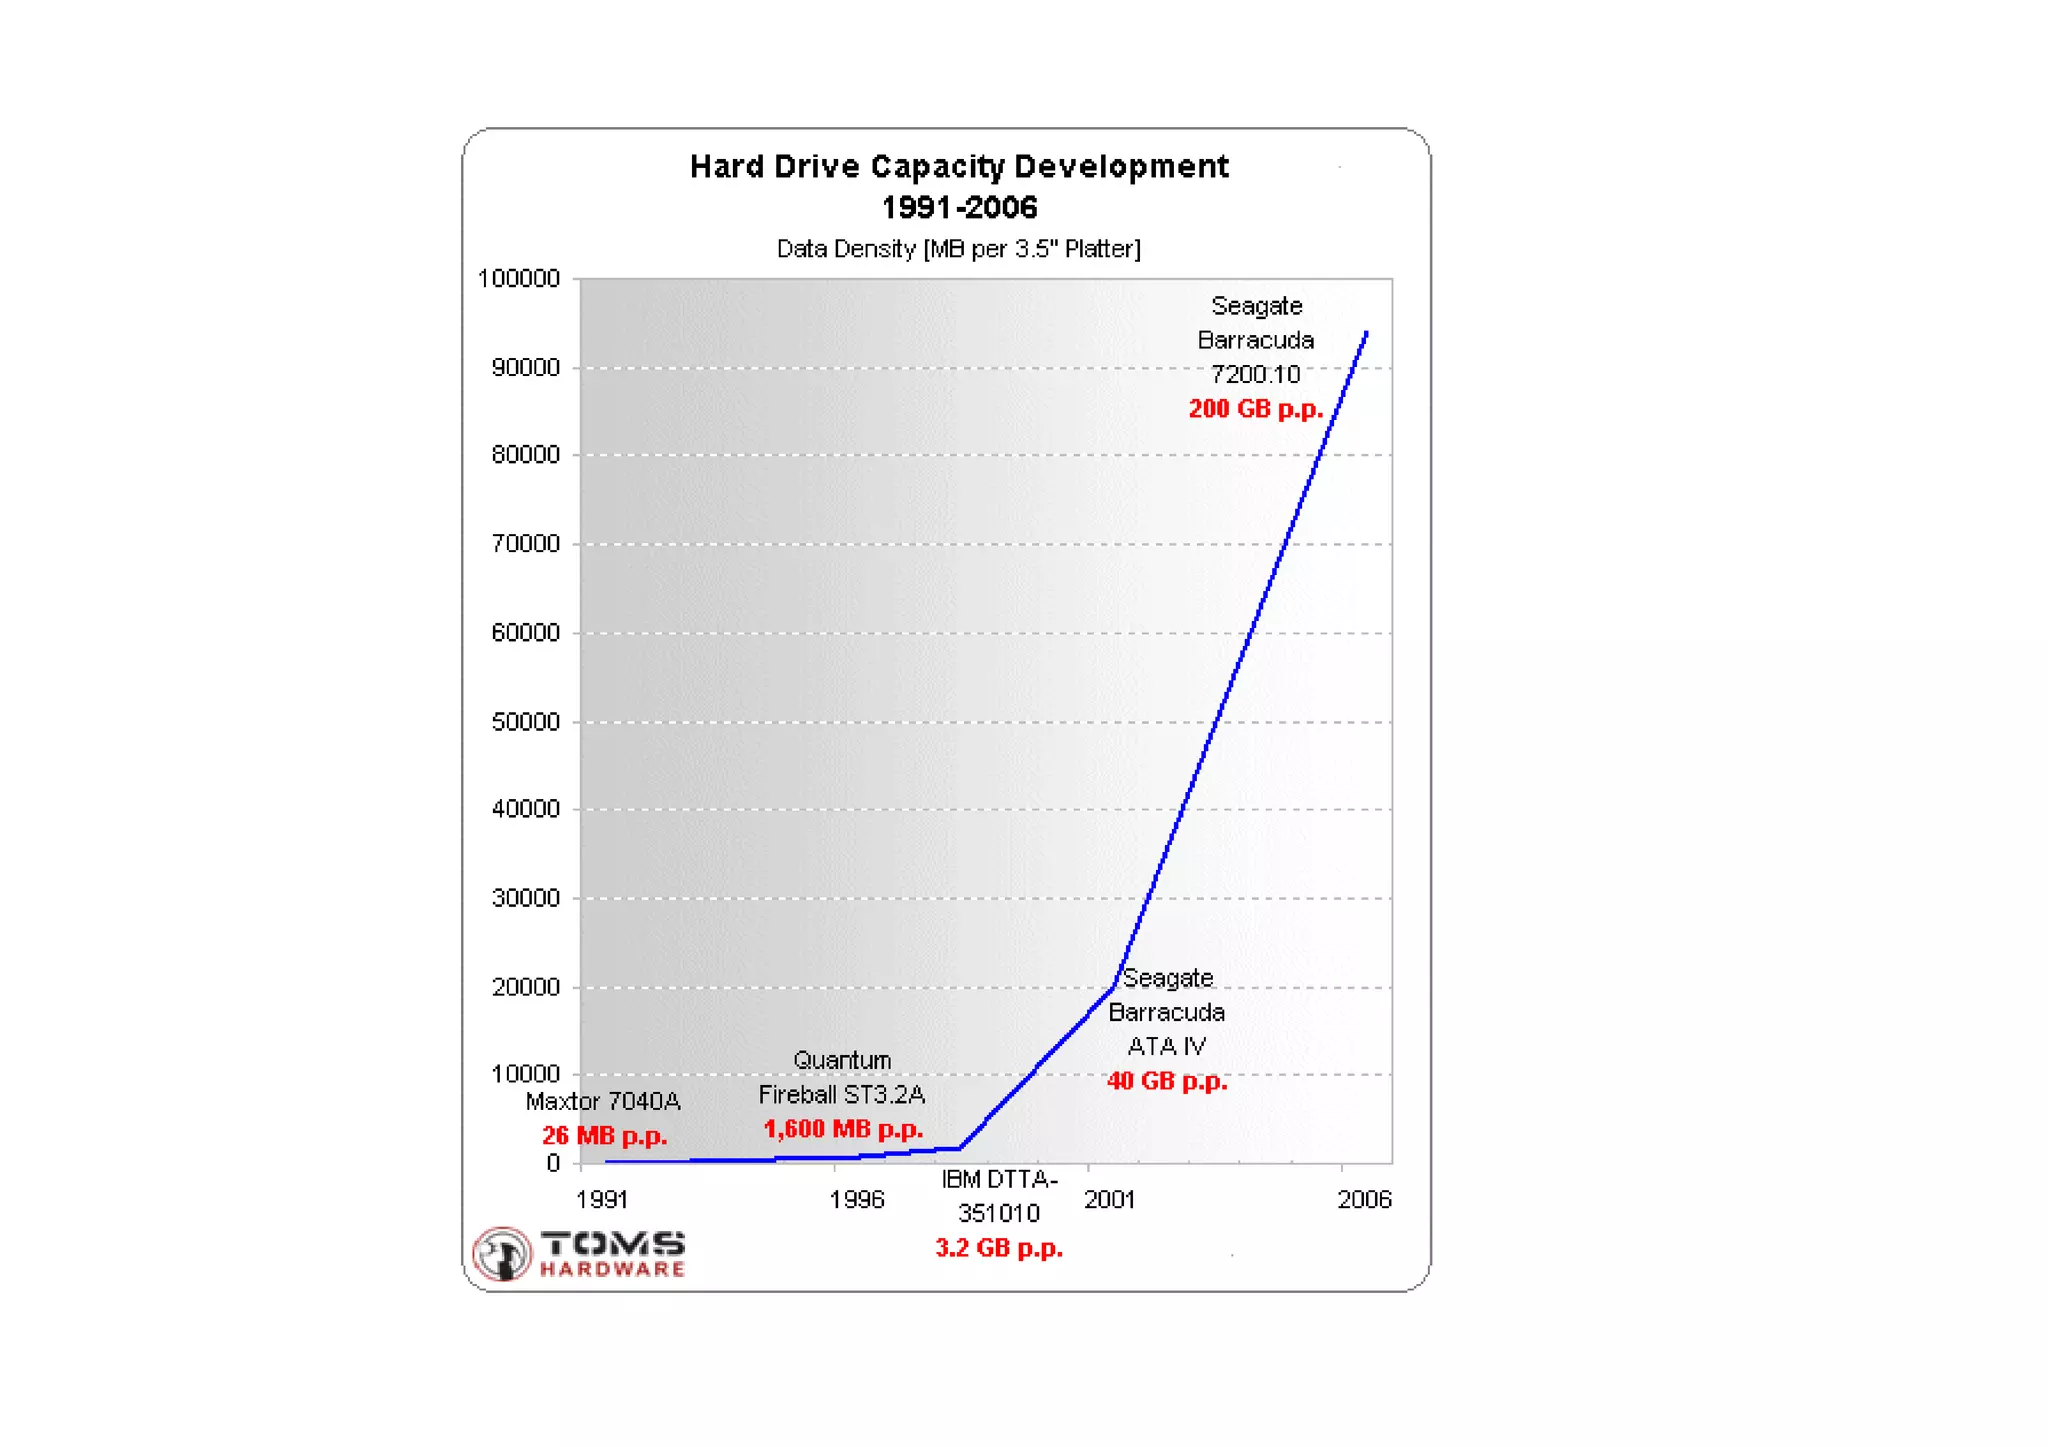Click the Data Density axis caption
Screen dimensions: 2048x1447
(x=958, y=249)
